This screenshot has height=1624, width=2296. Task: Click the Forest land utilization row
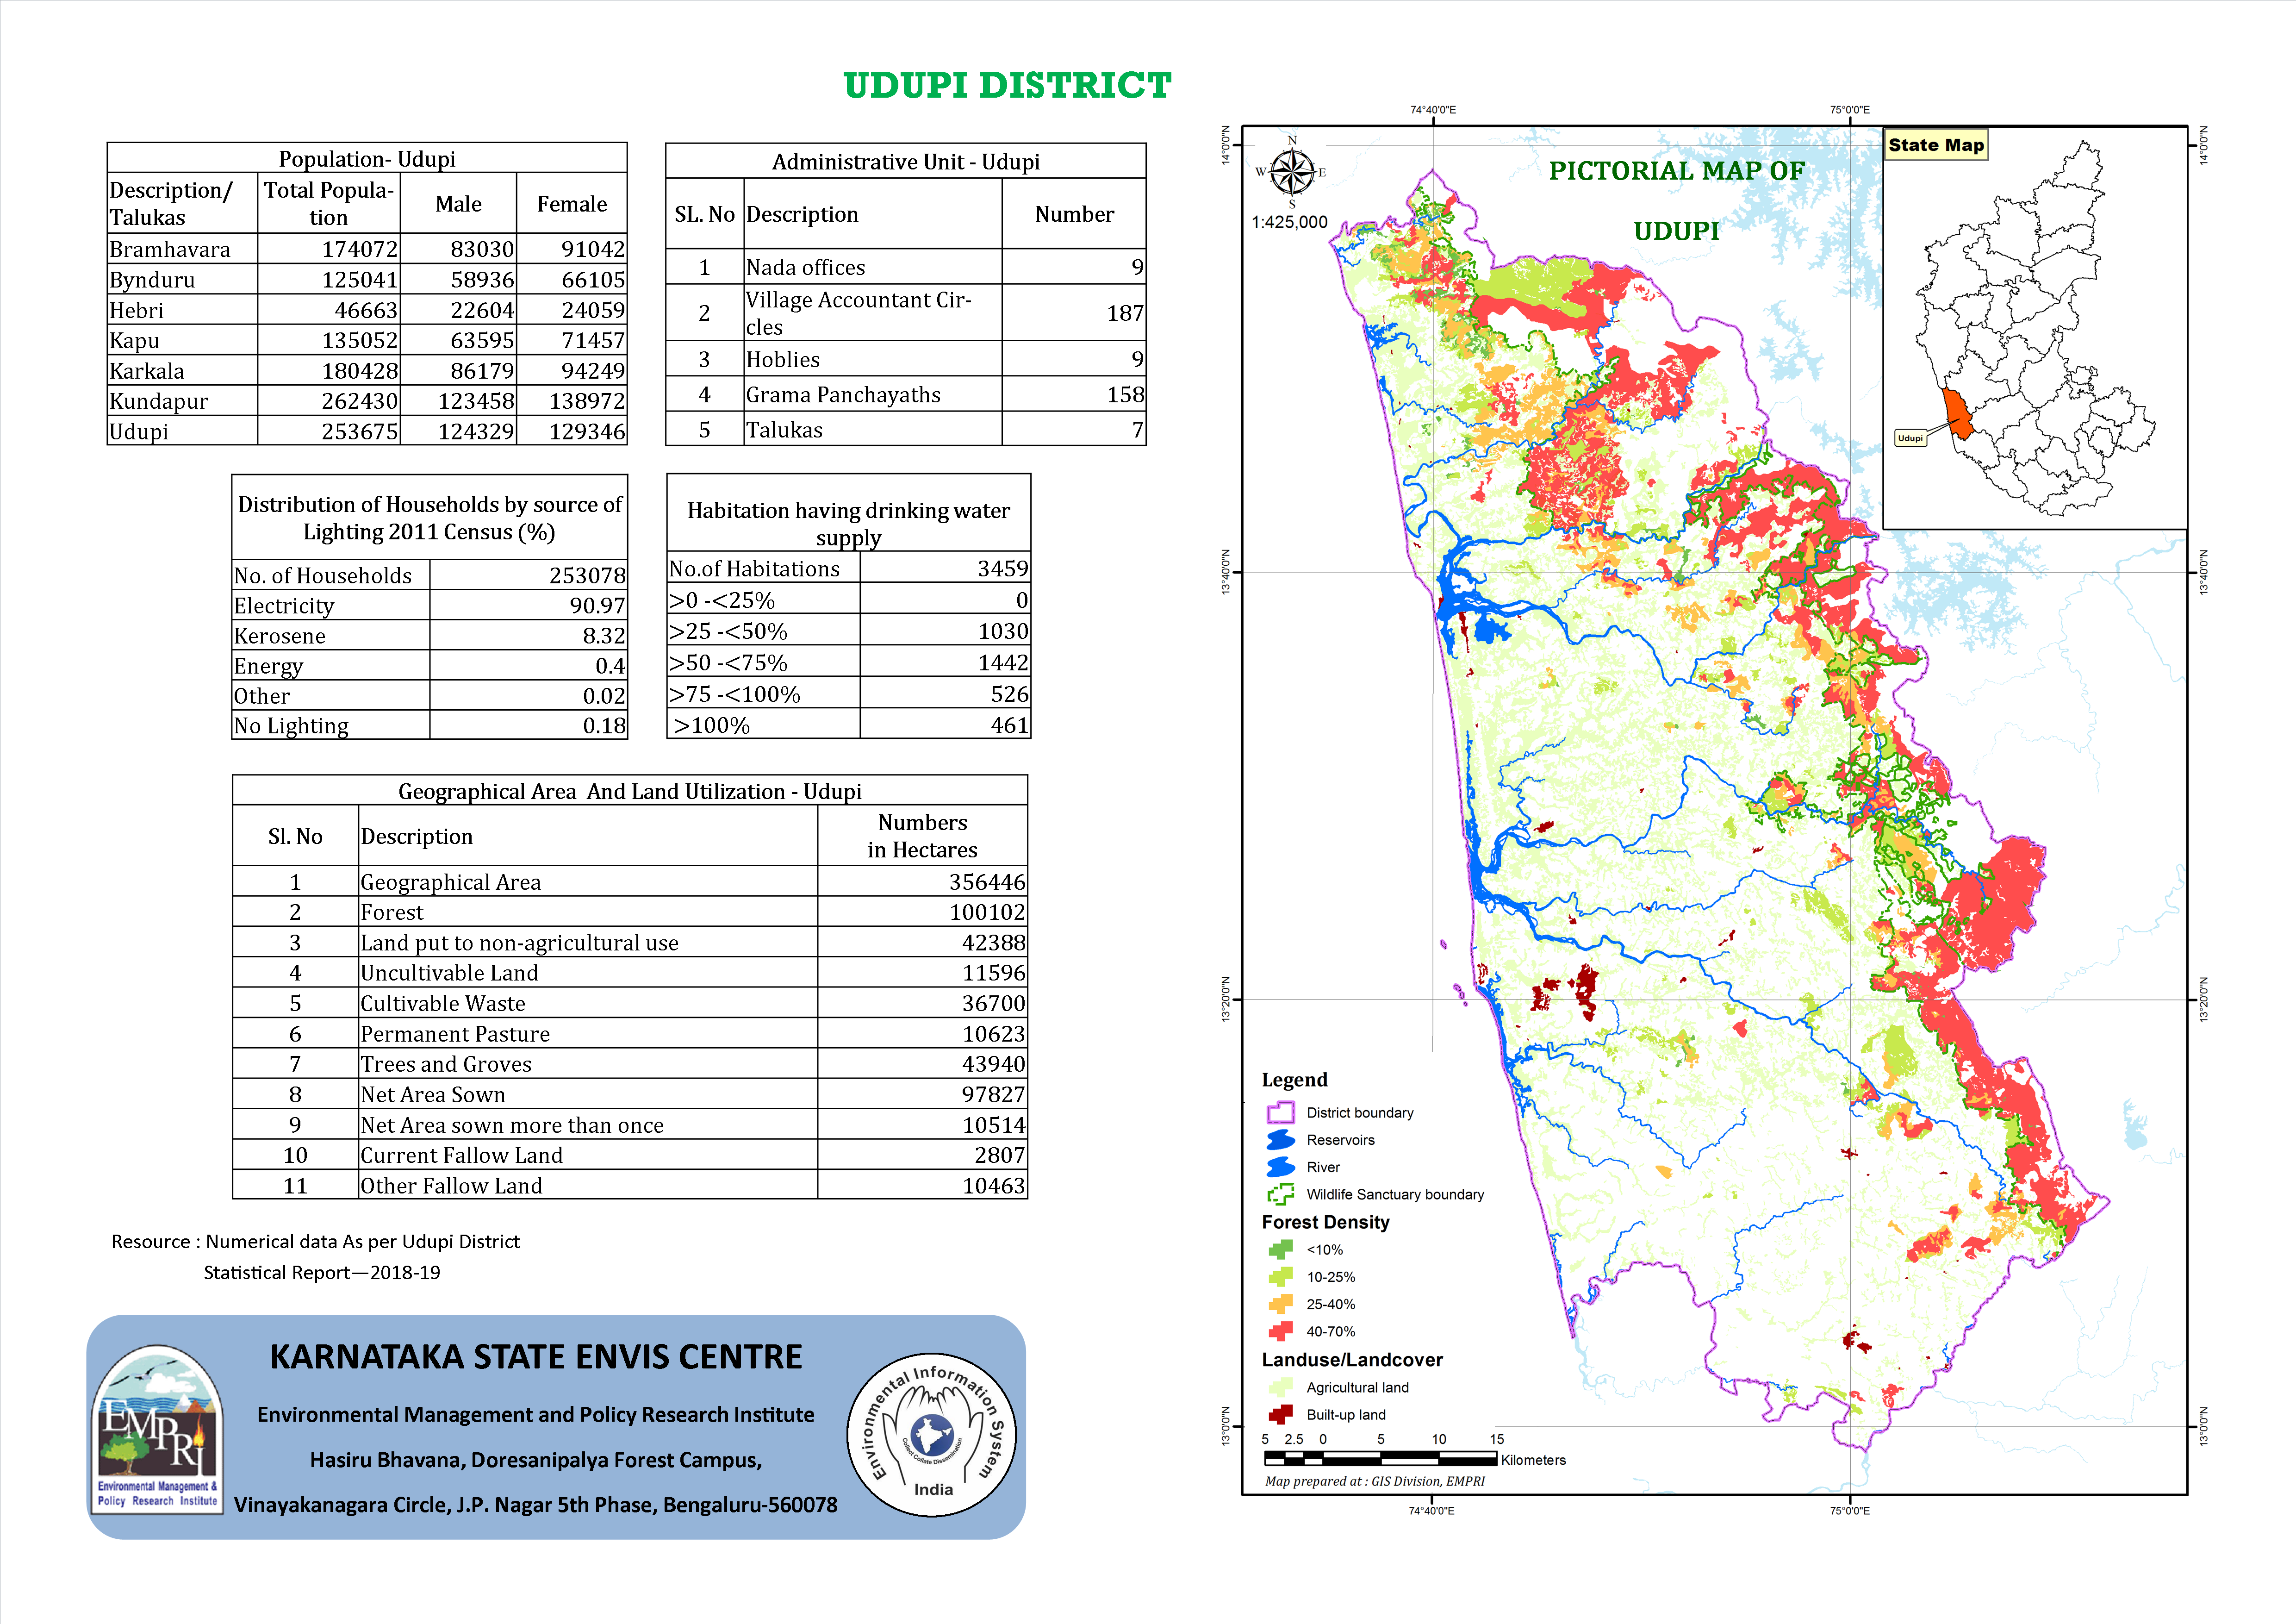point(630,912)
